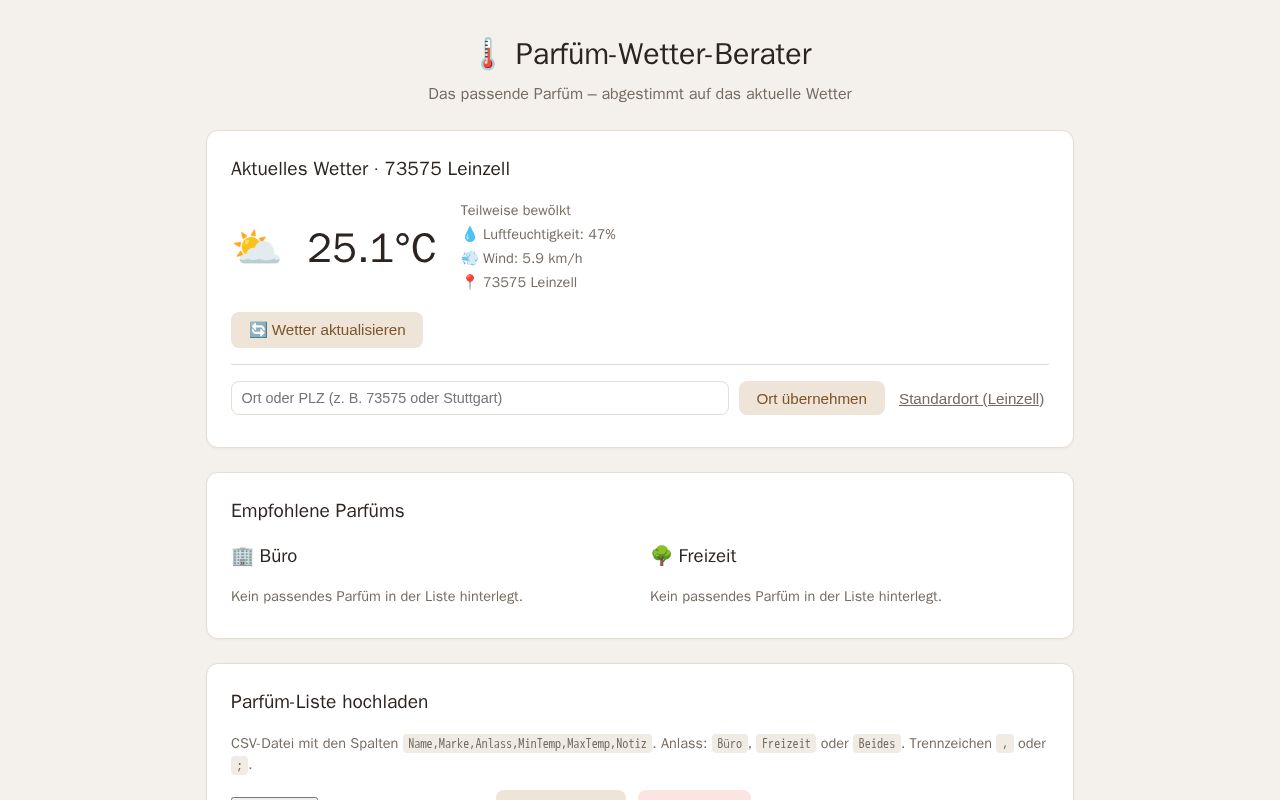Screen dimensions: 1280x800
Task: Click the Büro section heading
Action: tap(264, 556)
